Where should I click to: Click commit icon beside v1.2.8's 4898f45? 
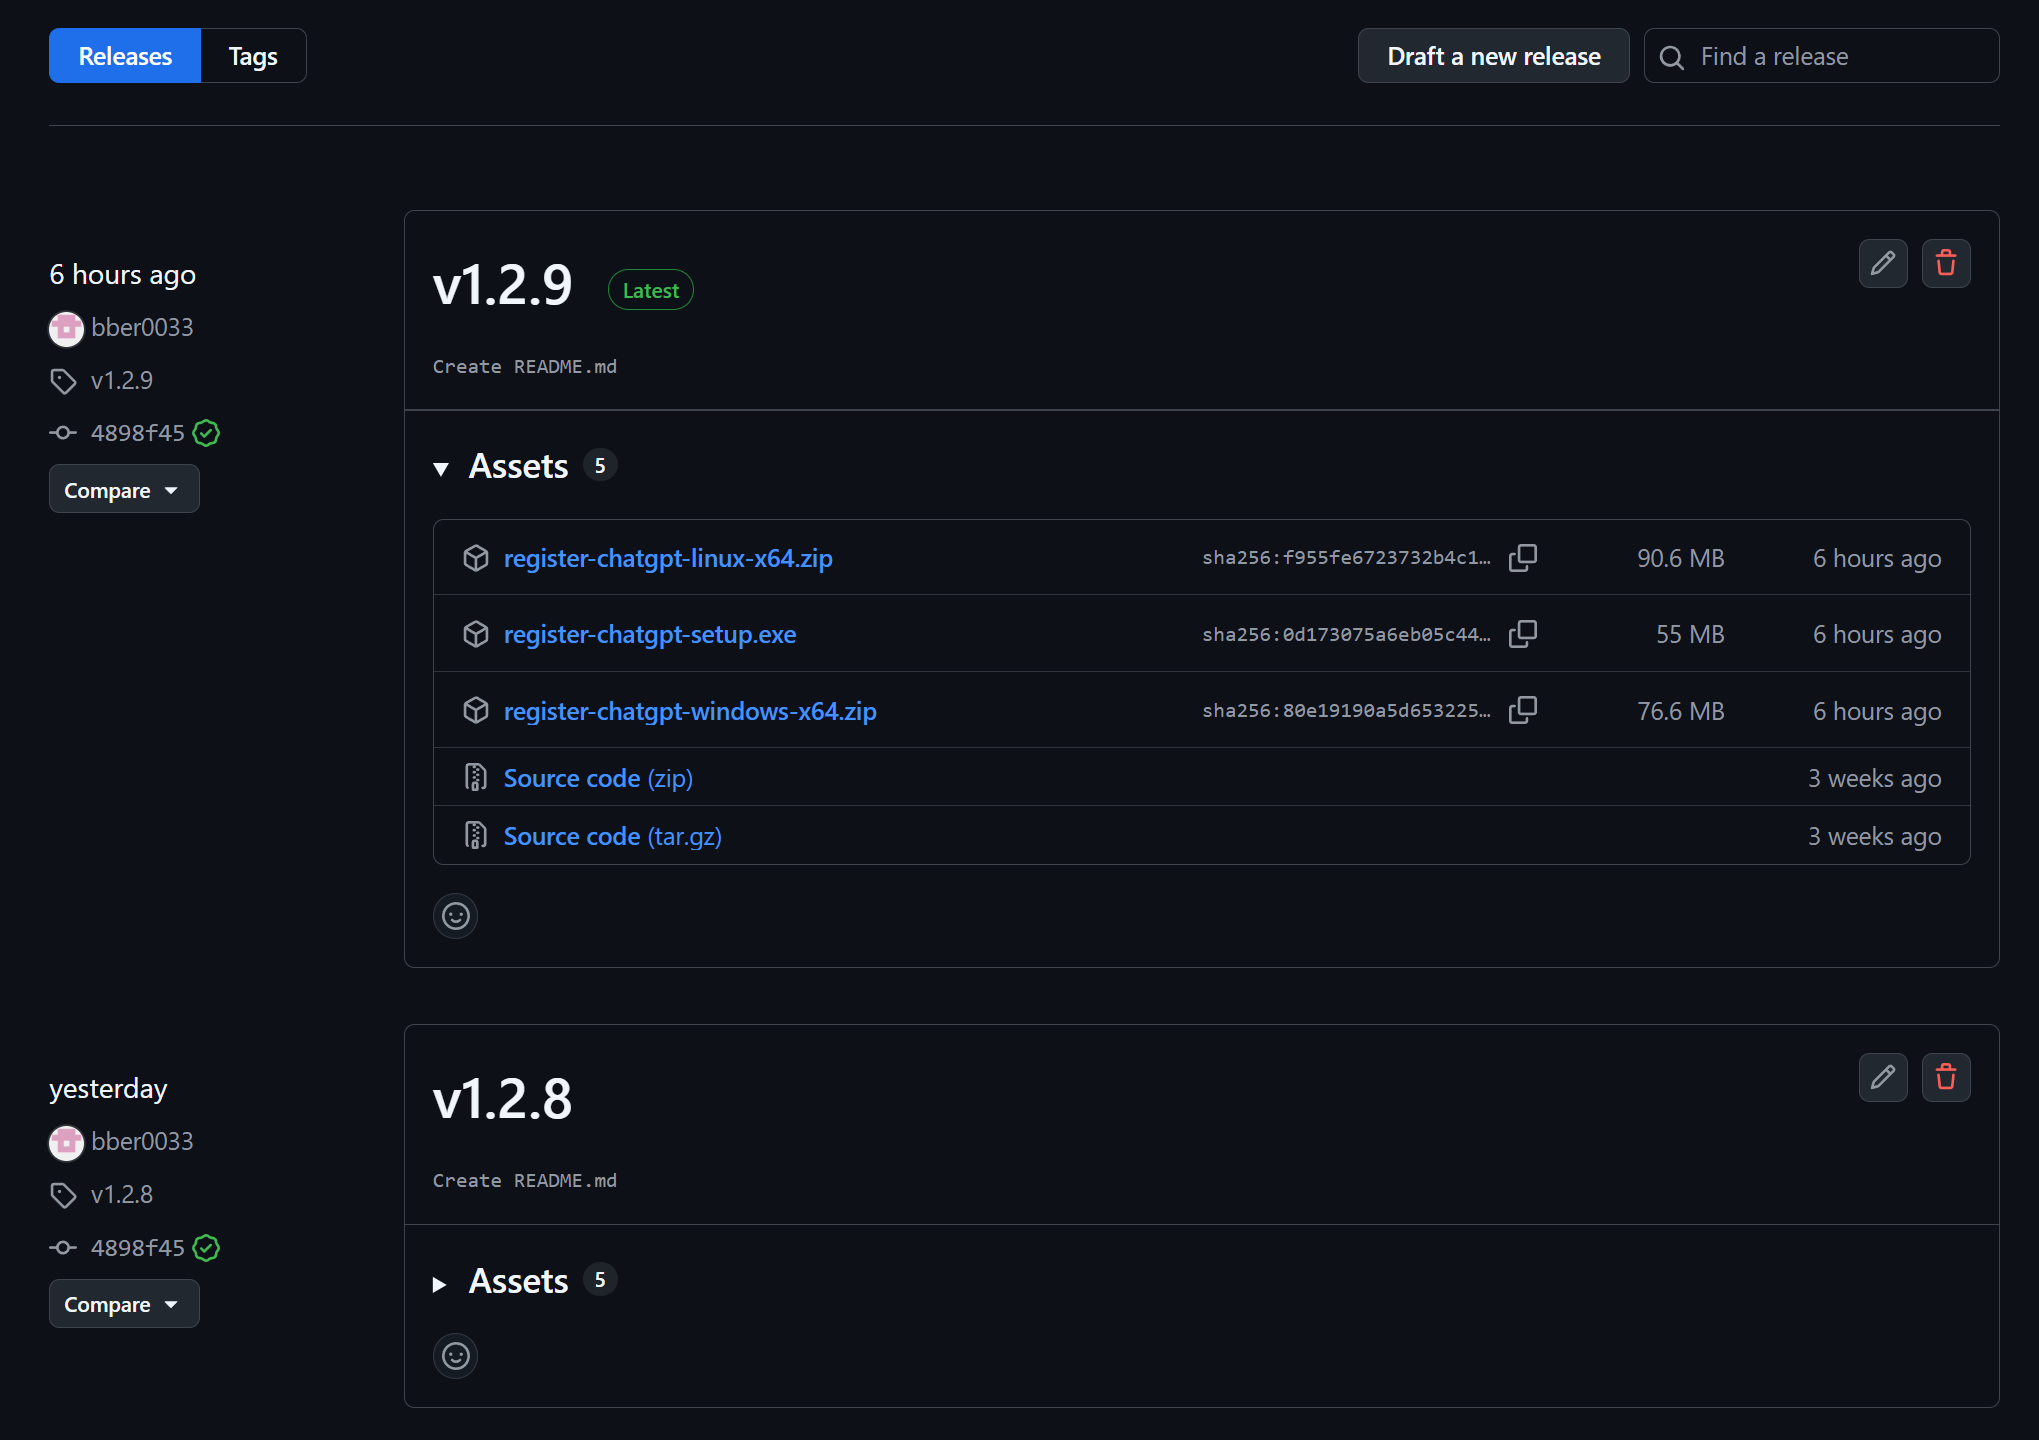[63, 1248]
